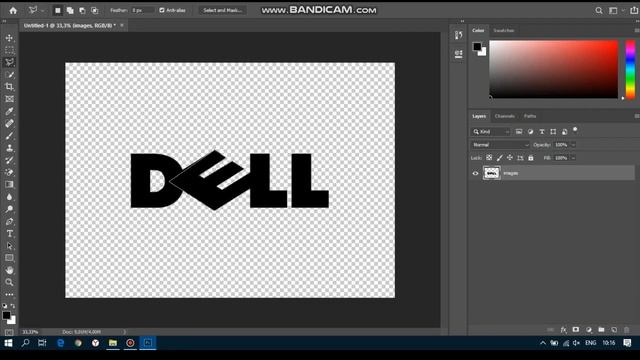This screenshot has height=360, width=640.
Task: Select the Rectangle shape tool
Action: coord(9,258)
